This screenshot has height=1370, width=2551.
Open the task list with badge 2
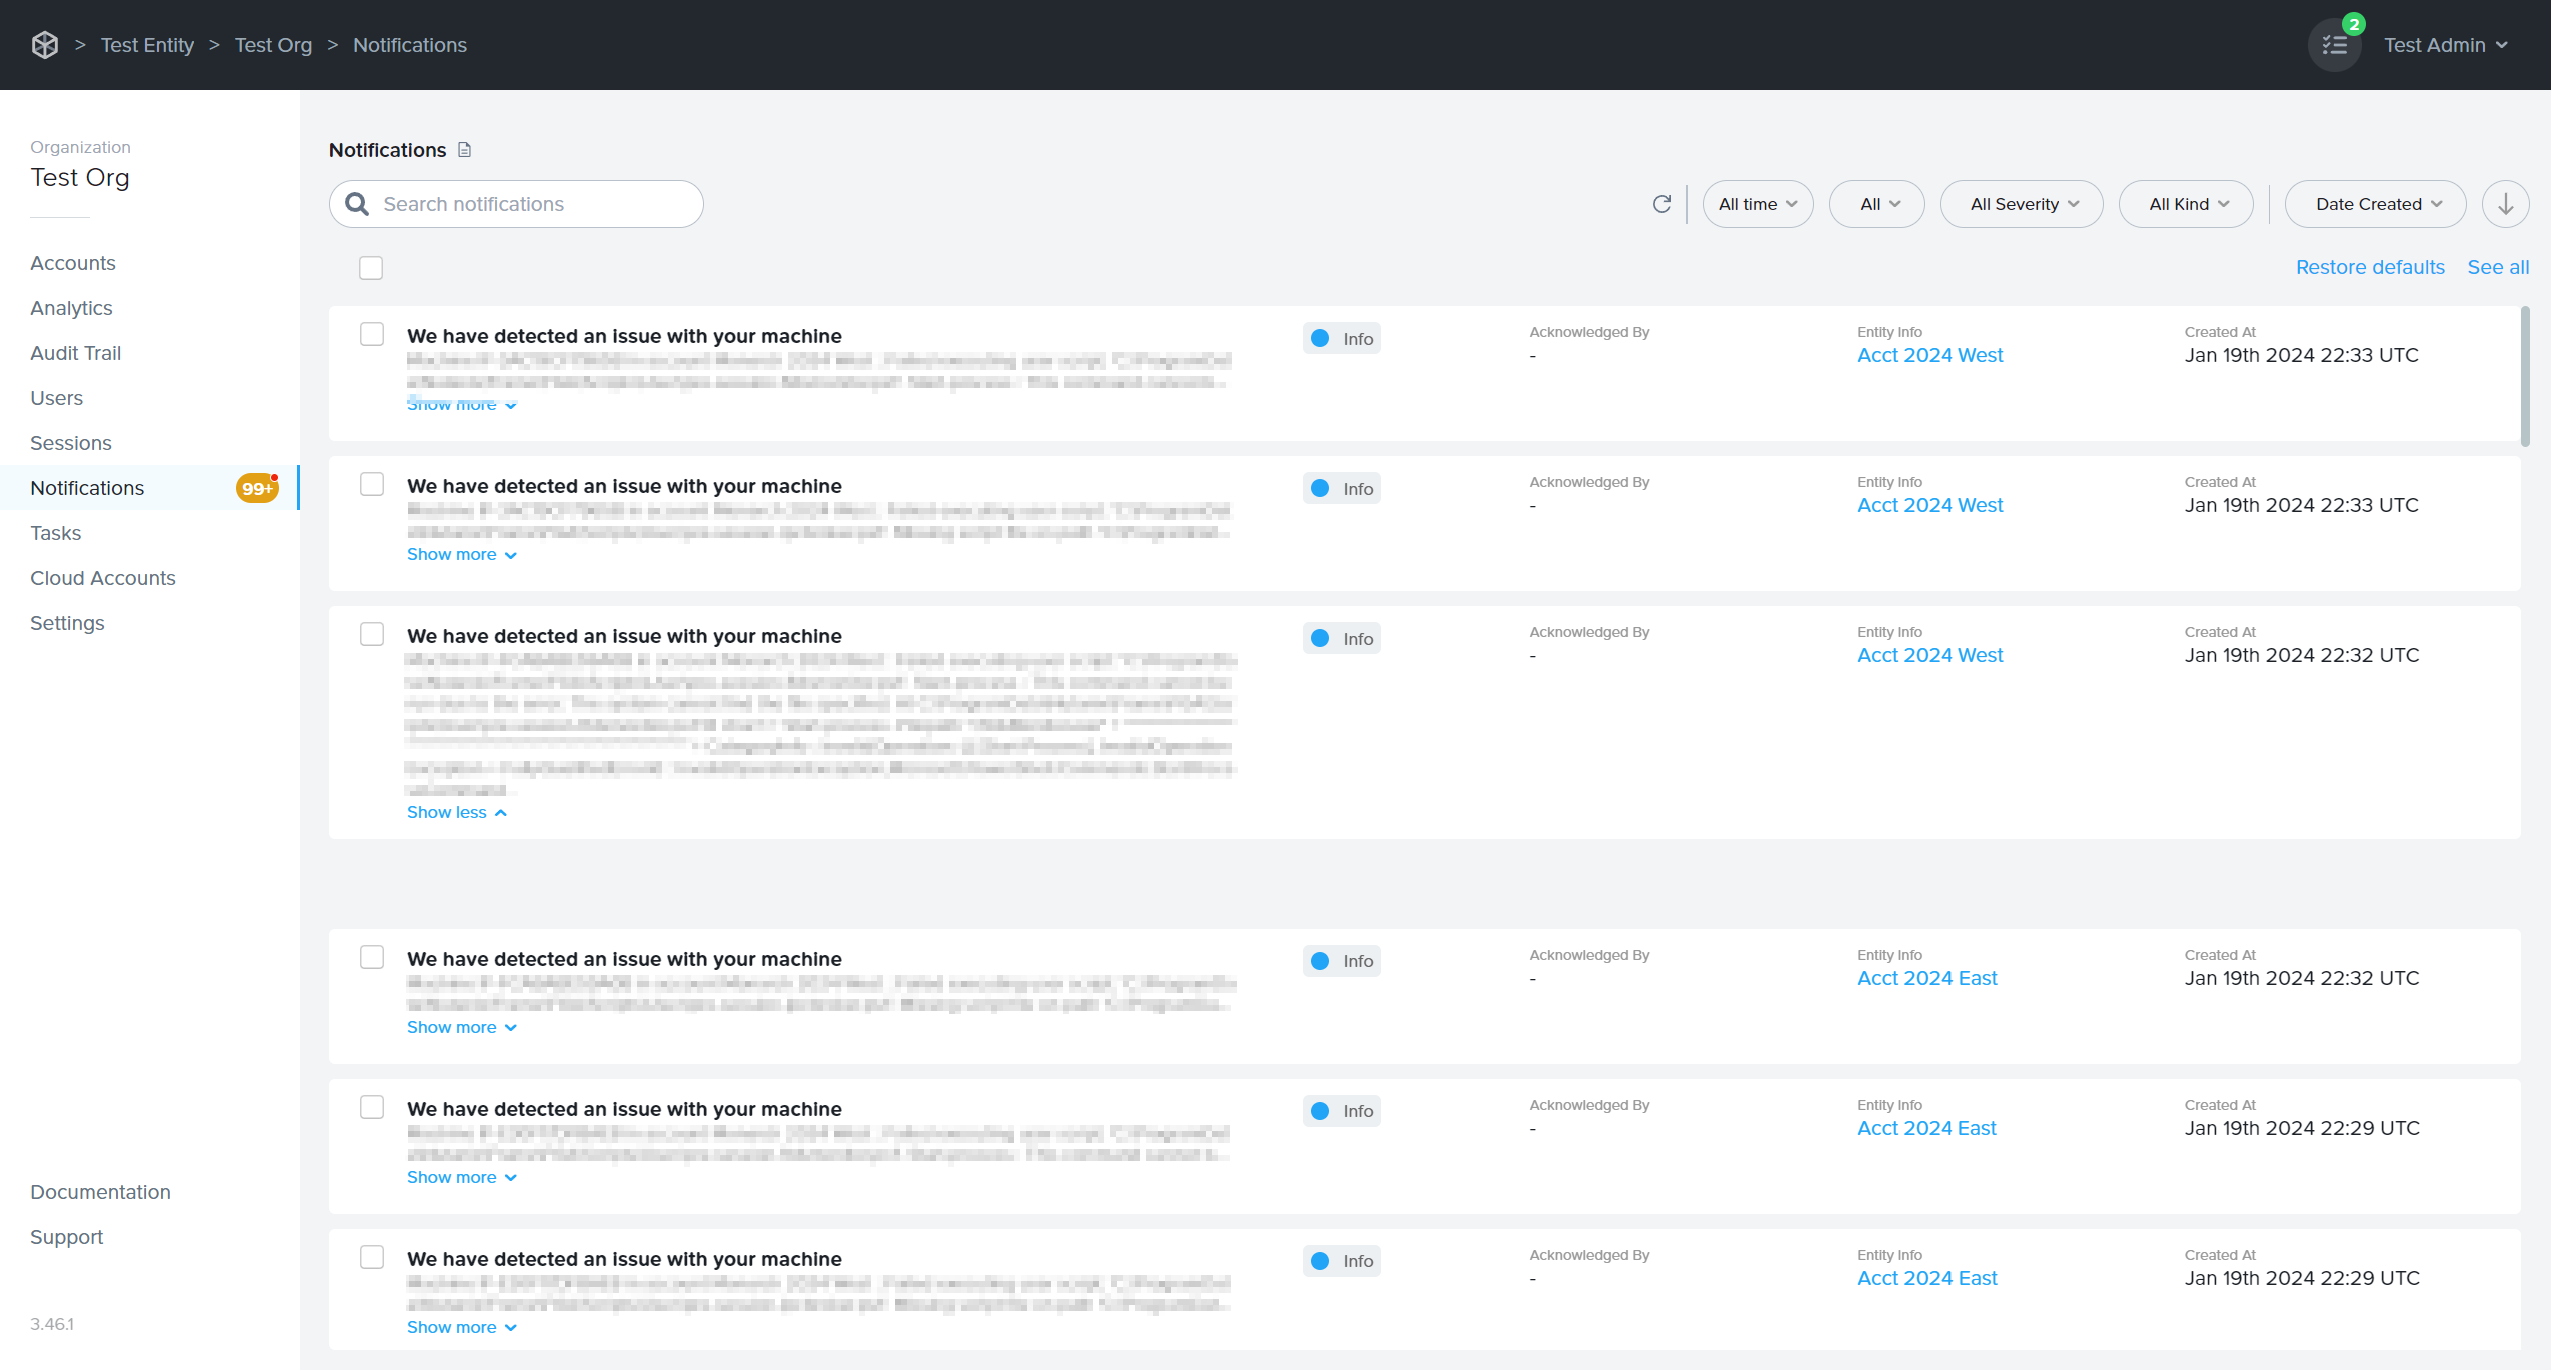coord(2333,44)
